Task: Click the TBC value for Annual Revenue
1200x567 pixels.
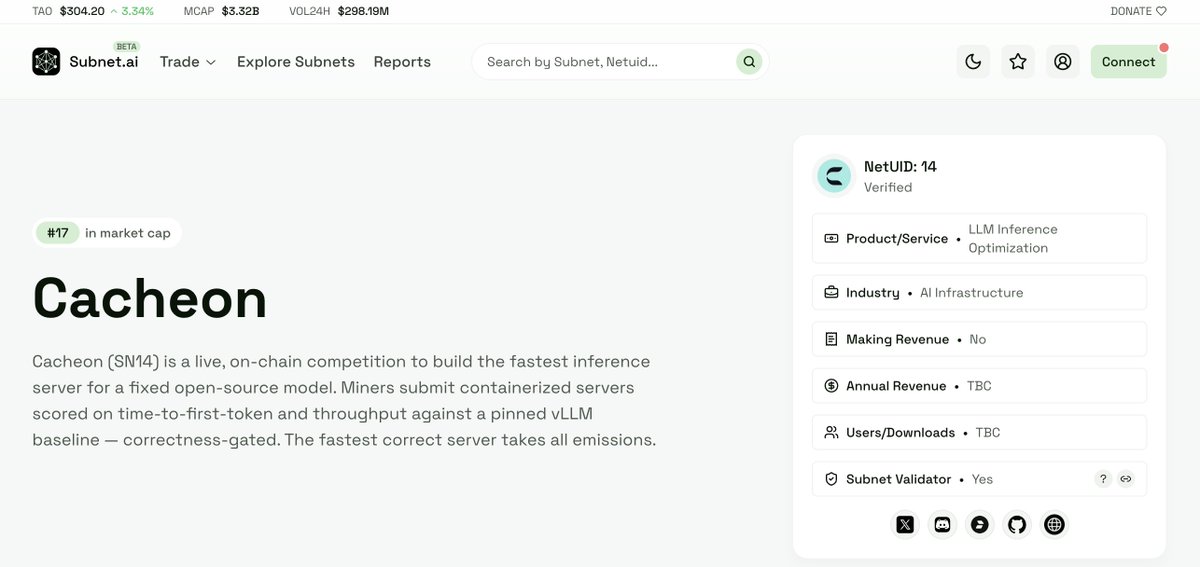Action: pos(979,386)
